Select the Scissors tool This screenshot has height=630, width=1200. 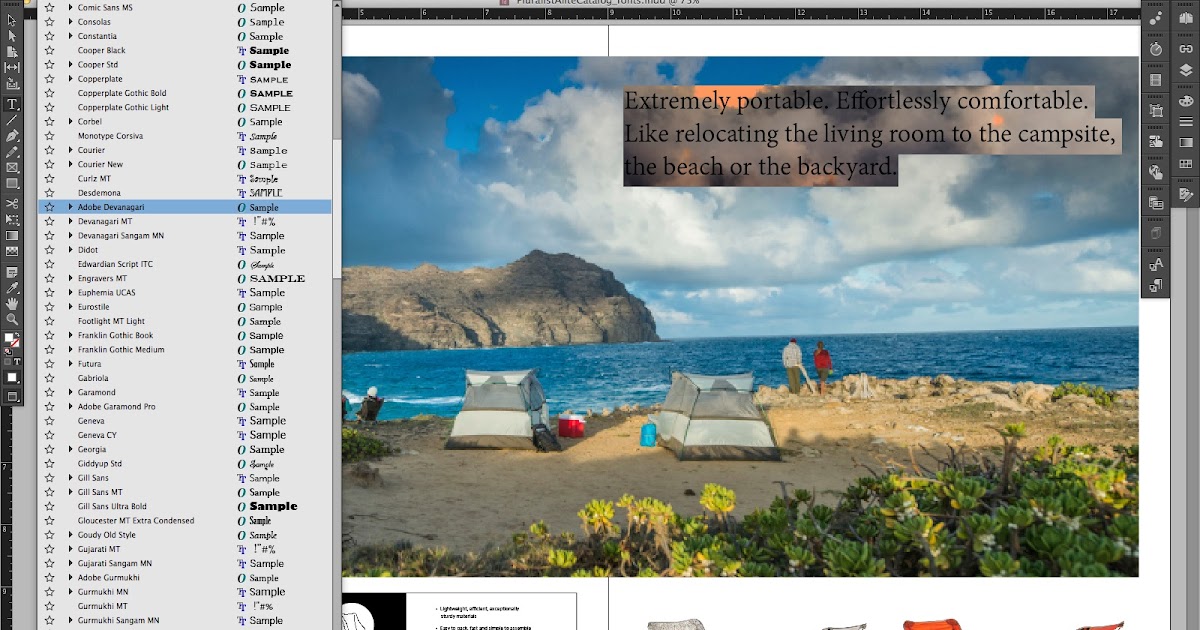(x=12, y=203)
